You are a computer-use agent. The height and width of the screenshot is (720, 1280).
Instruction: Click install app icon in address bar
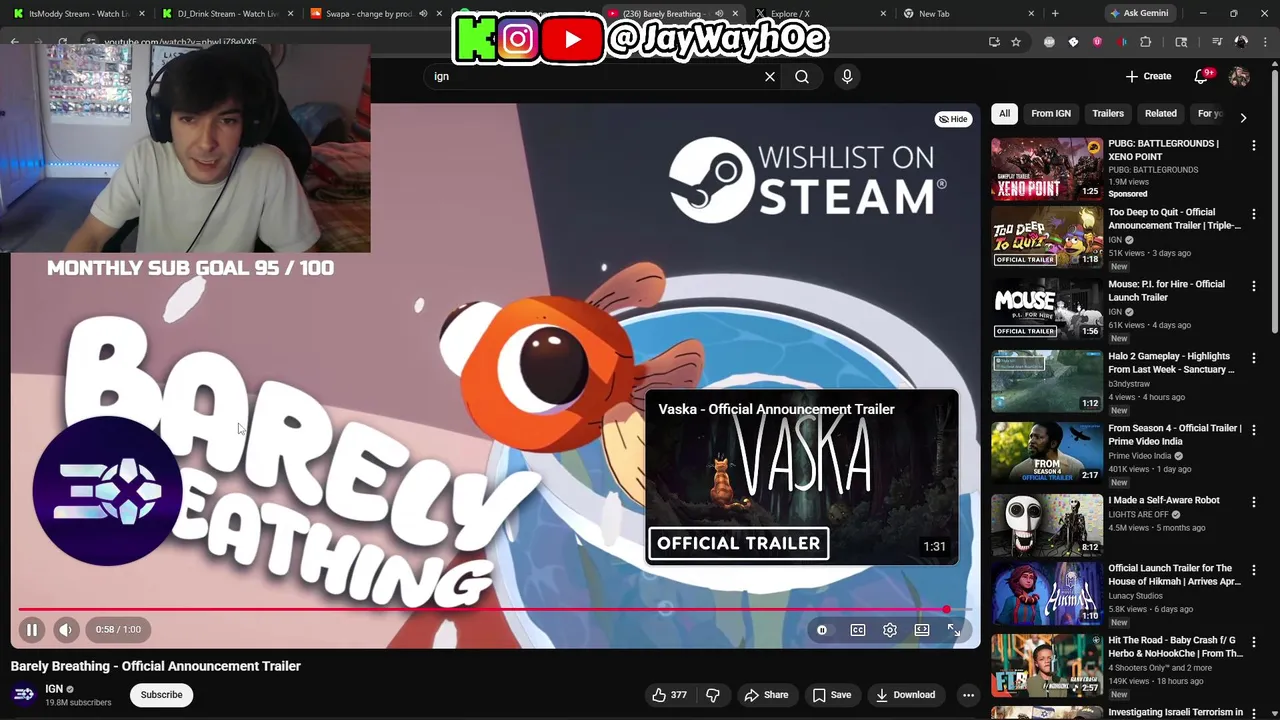tap(994, 42)
